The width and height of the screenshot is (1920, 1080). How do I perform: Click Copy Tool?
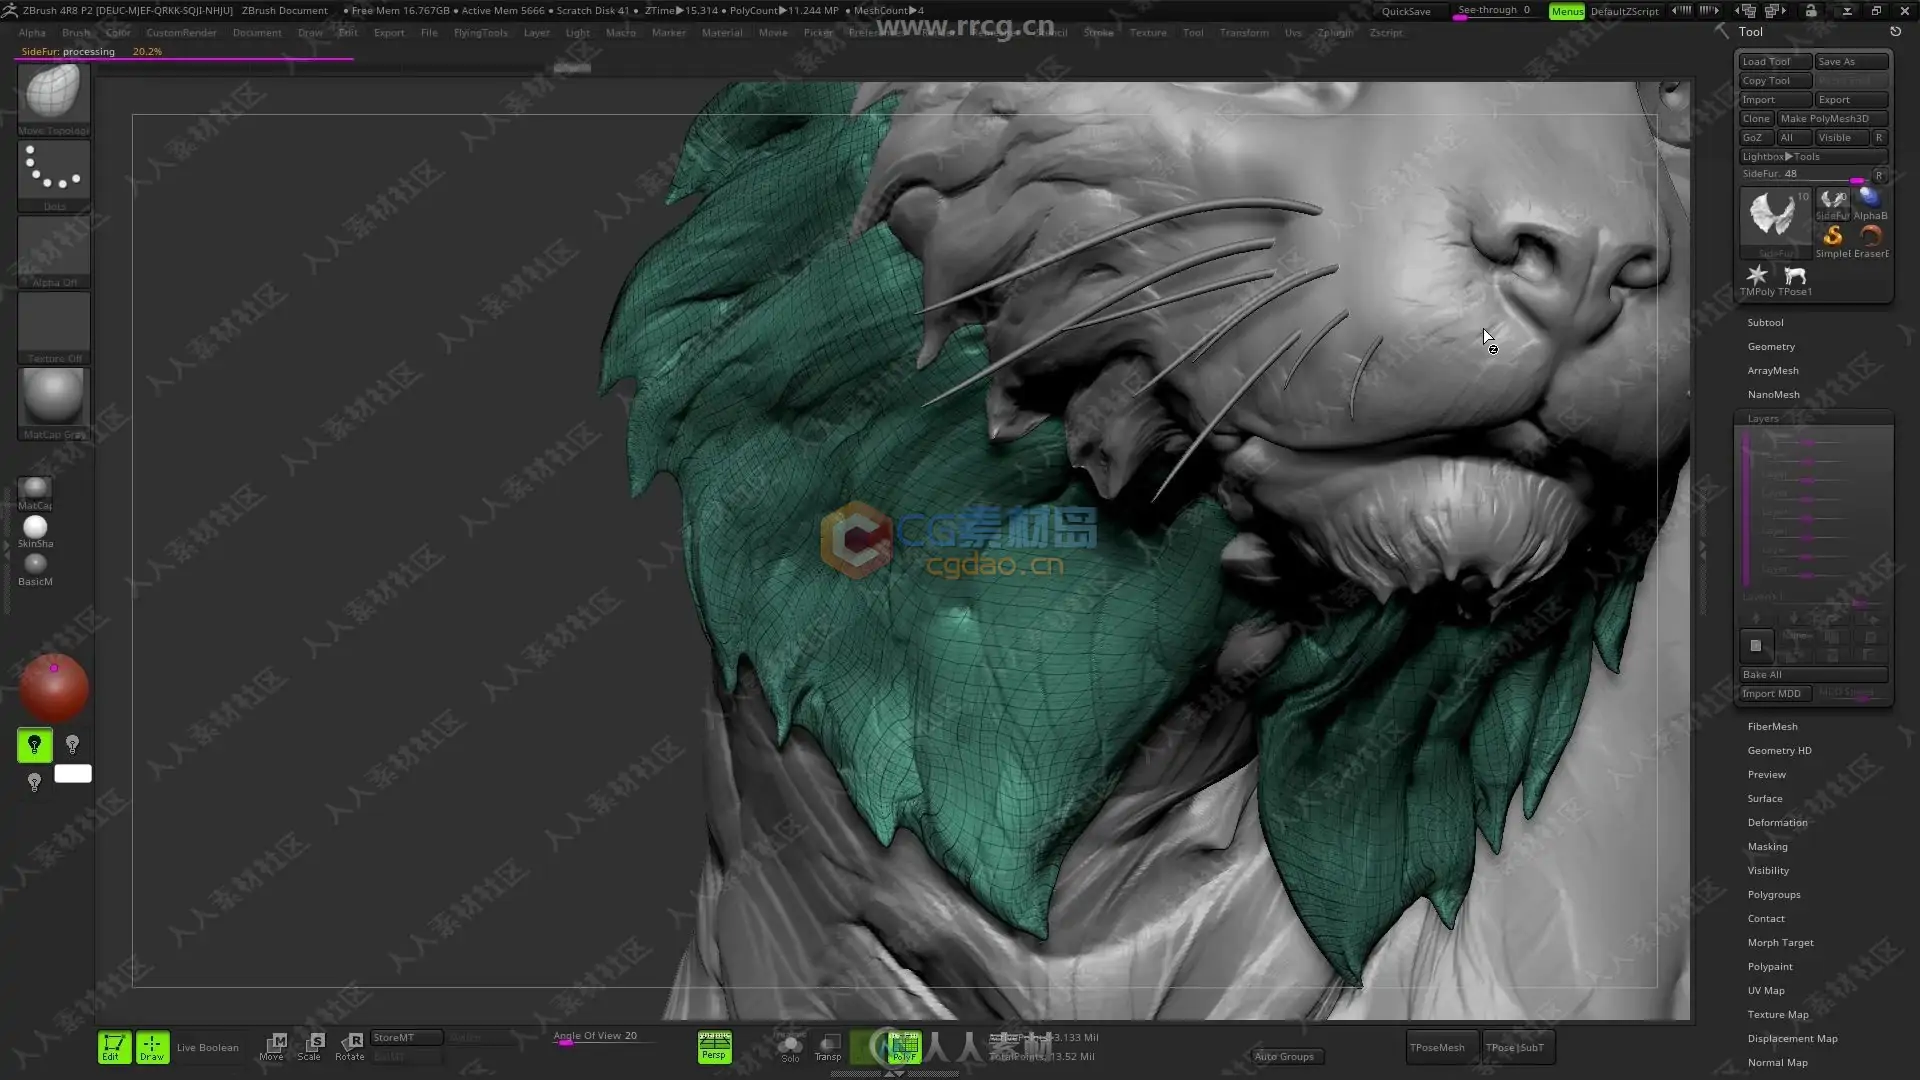click(x=1775, y=80)
